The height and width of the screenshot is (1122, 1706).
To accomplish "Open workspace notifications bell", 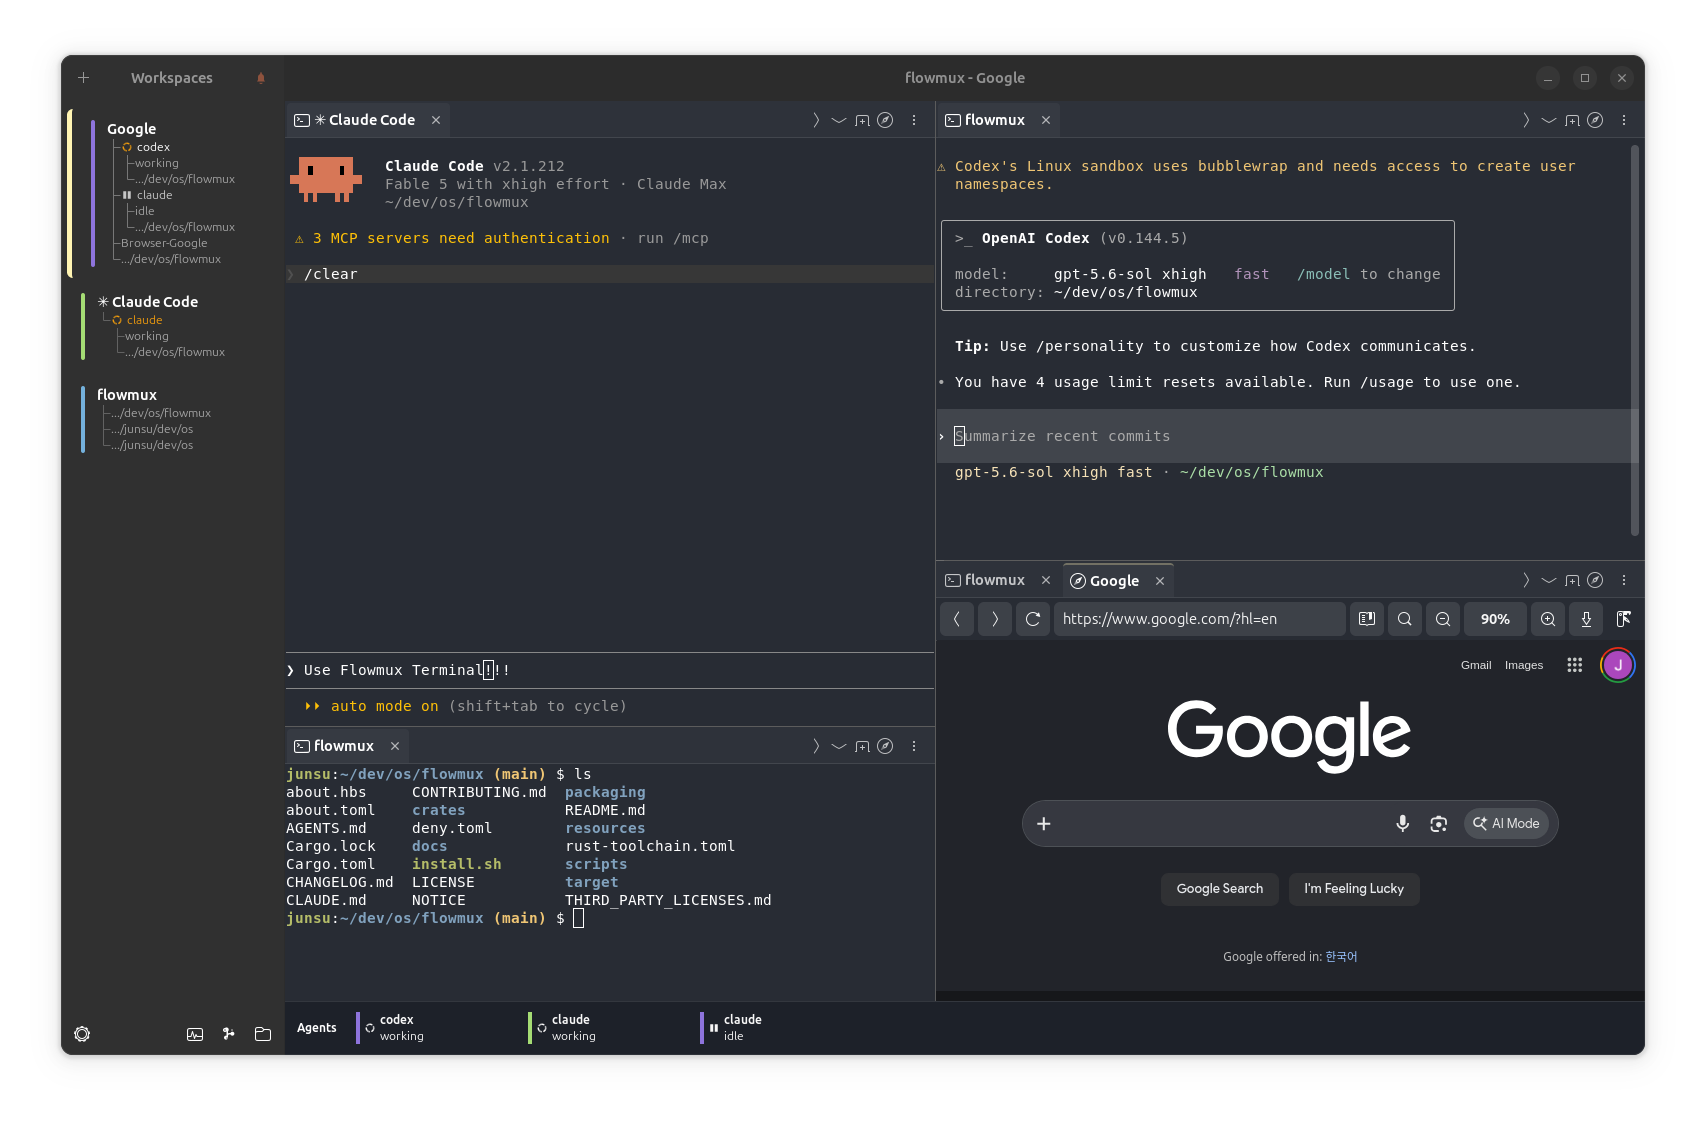I will click(x=261, y=78).
